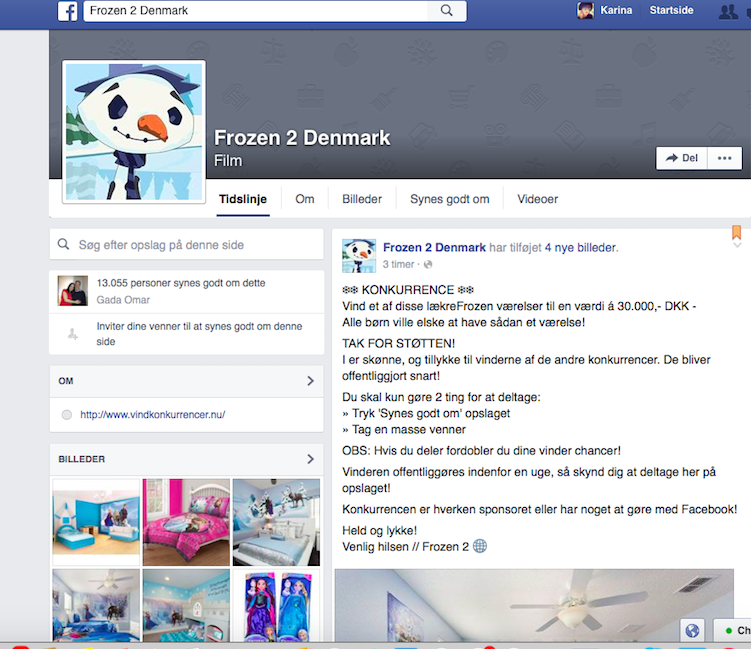Click the globe icon next to vindkonkurrencer link
Image resolution: width=751 pixels, height=649 pixels.
67,415
